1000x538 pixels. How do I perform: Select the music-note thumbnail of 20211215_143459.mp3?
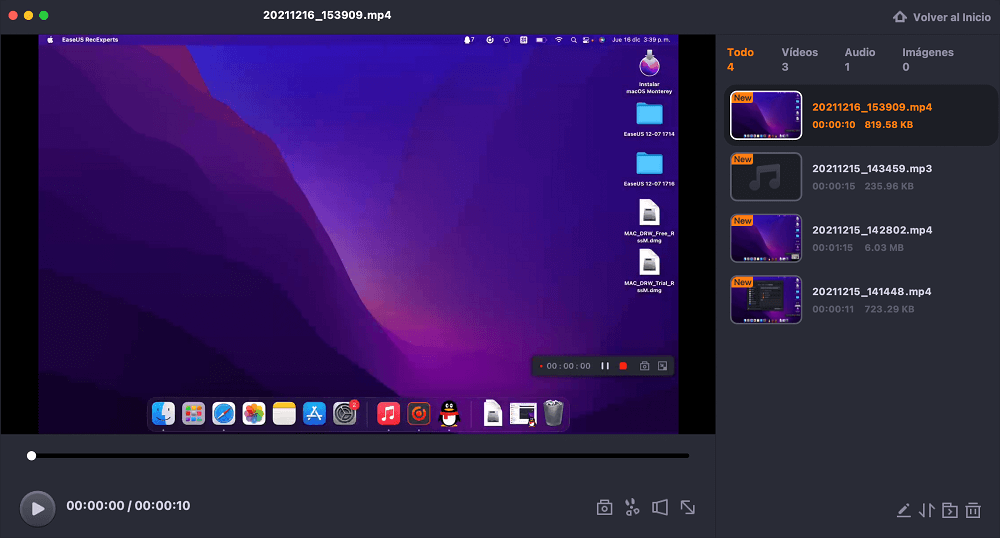coord(766,177)
